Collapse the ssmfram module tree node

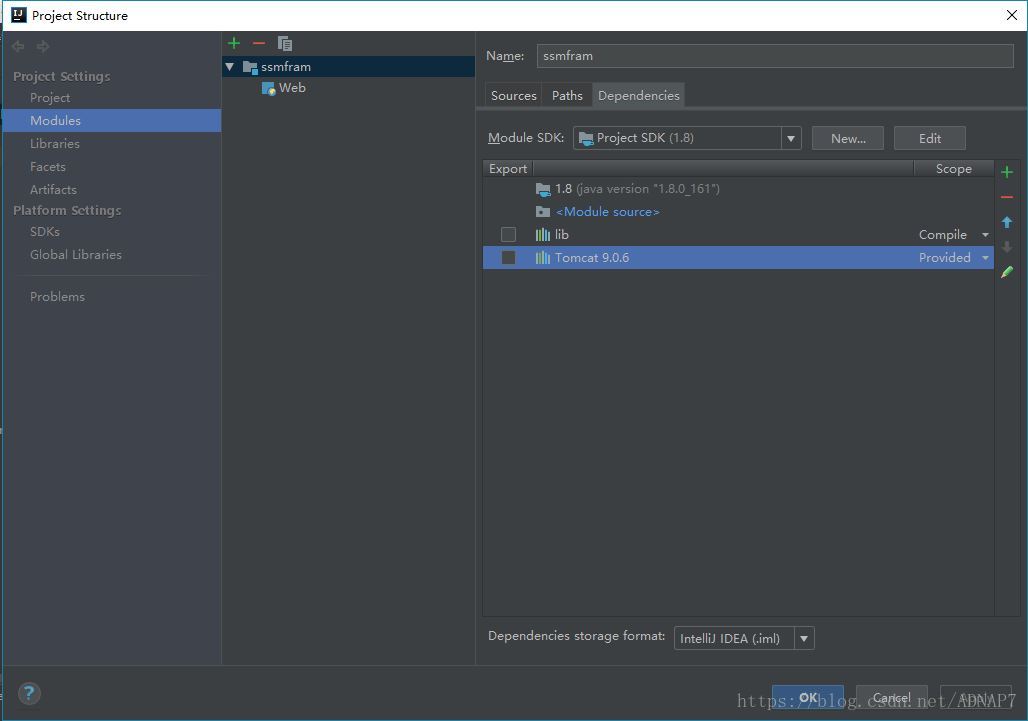coord(229,67)
